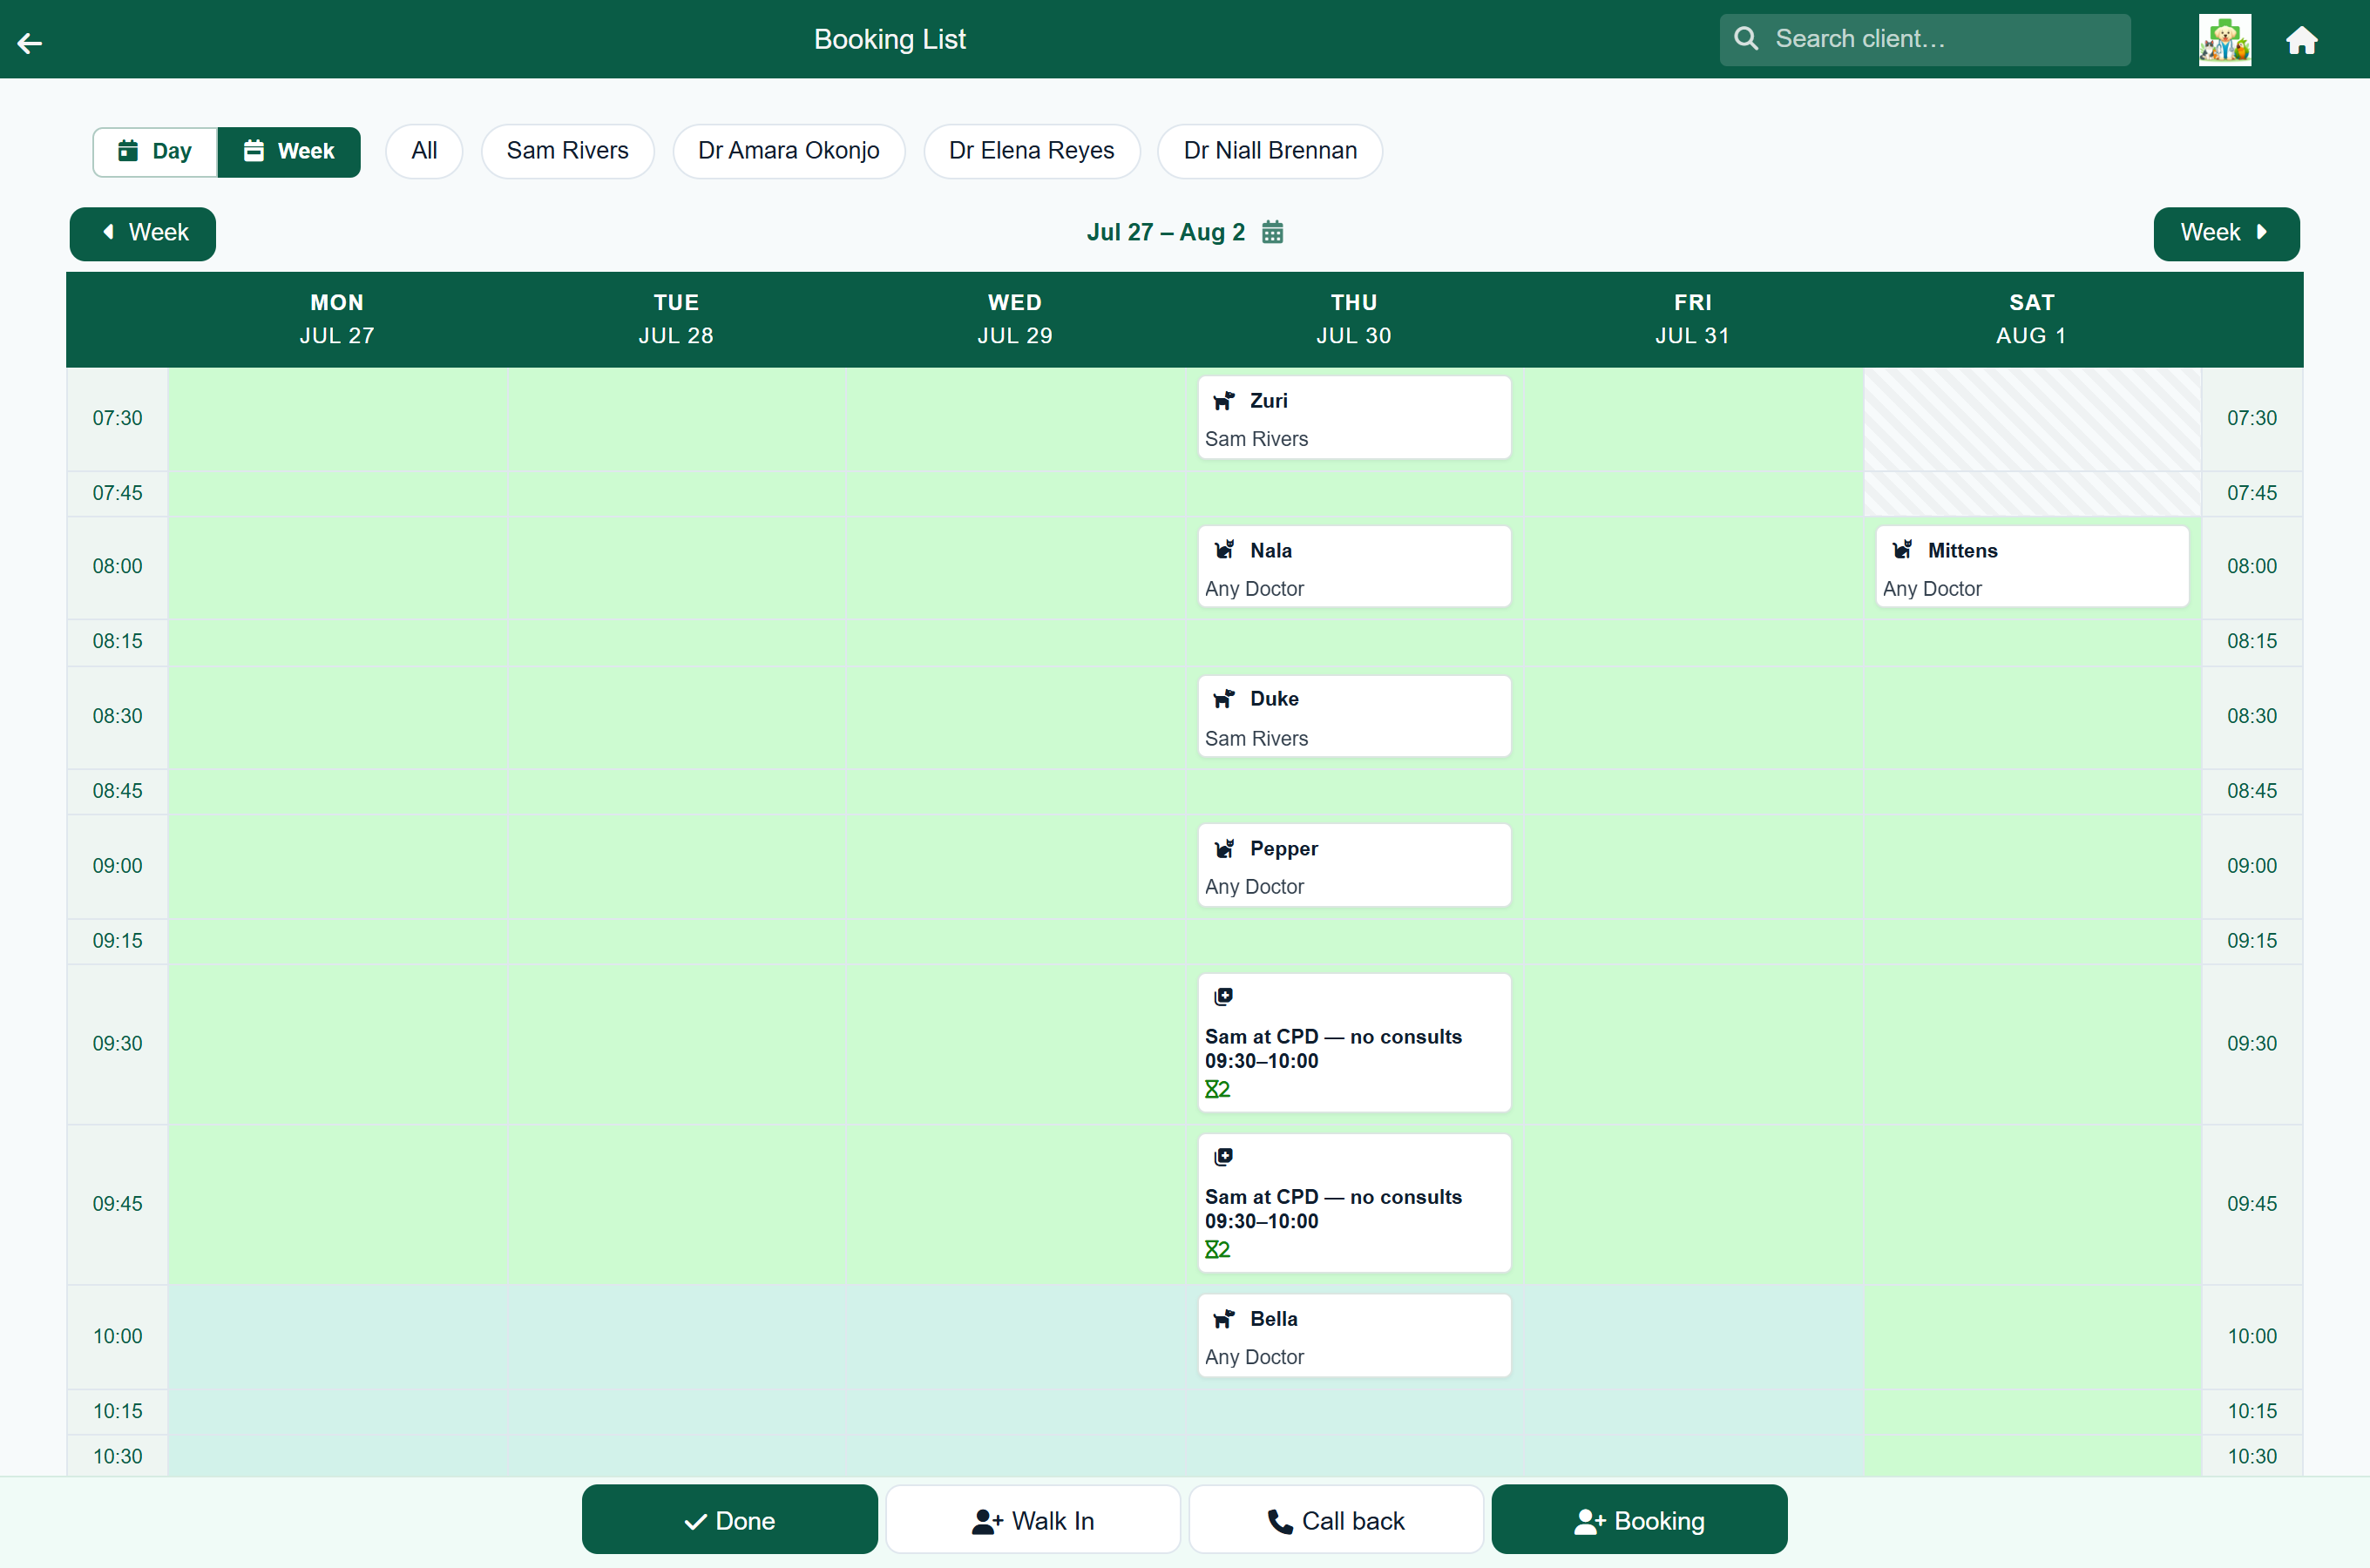Go back using the top-left arrow
This screenshot has height=1568, width=2370.
30,42
